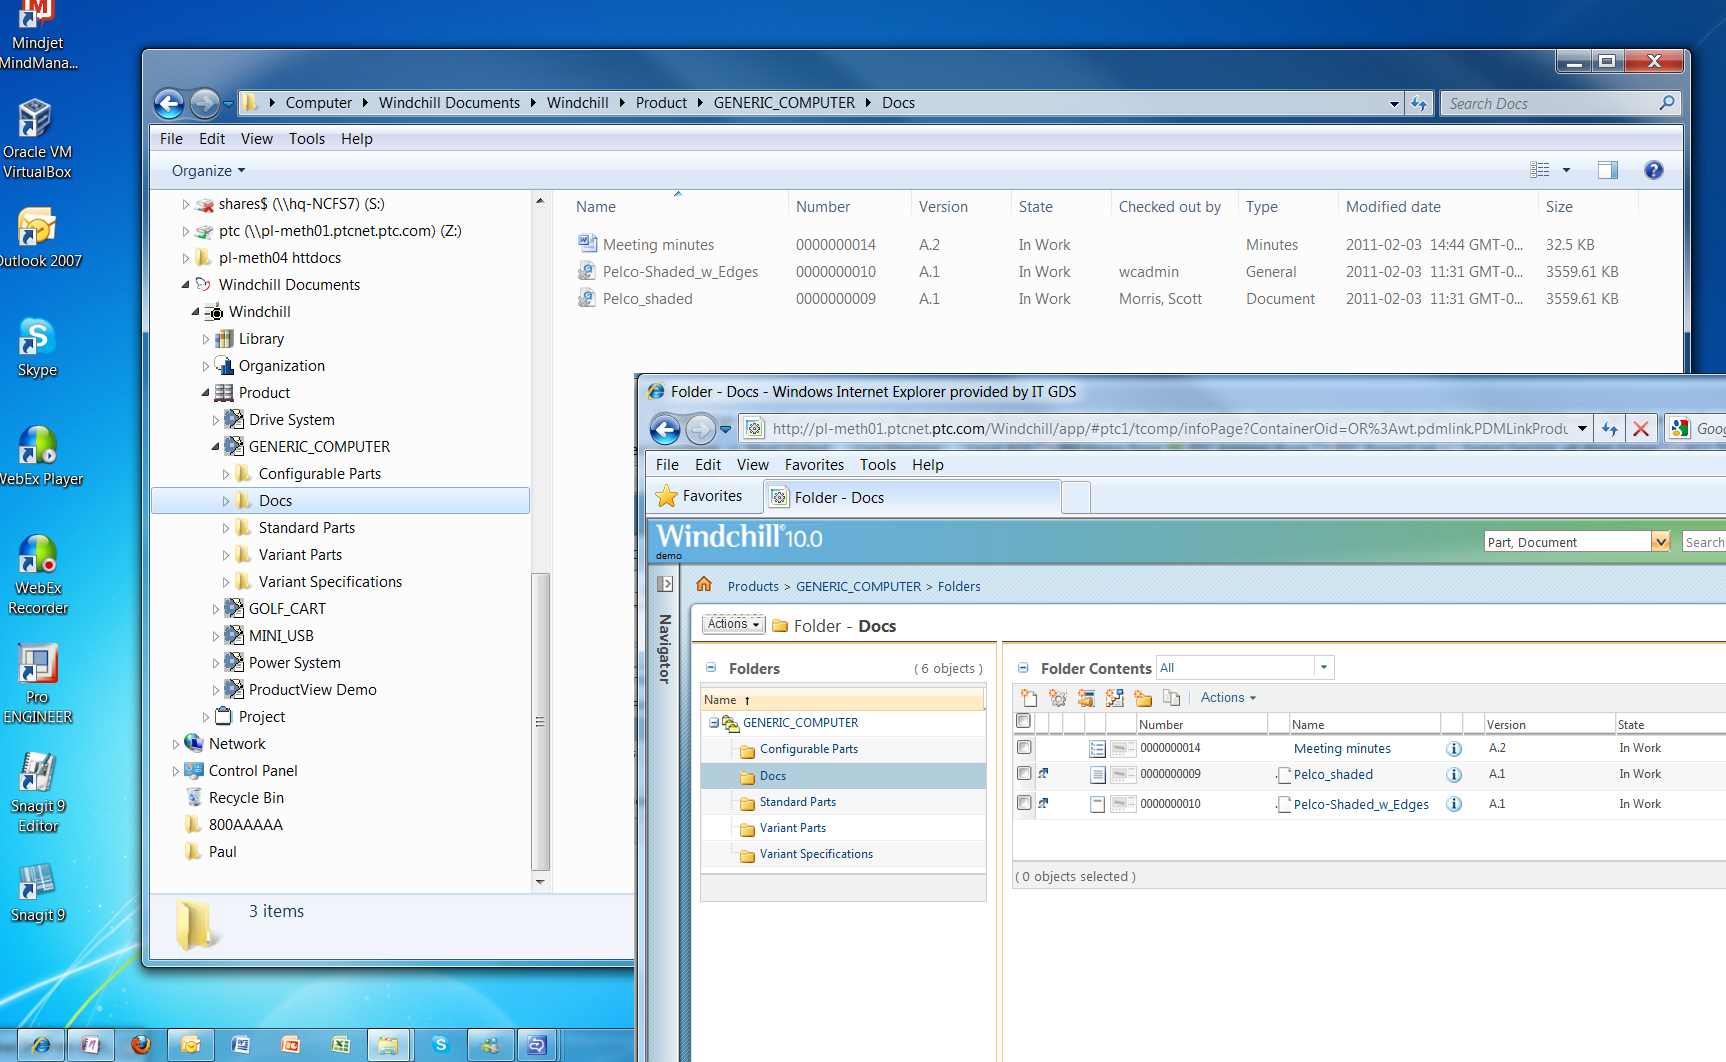Select Recycle Bin in Explorer tree
1726x1062 pixels.
(246, 798)
